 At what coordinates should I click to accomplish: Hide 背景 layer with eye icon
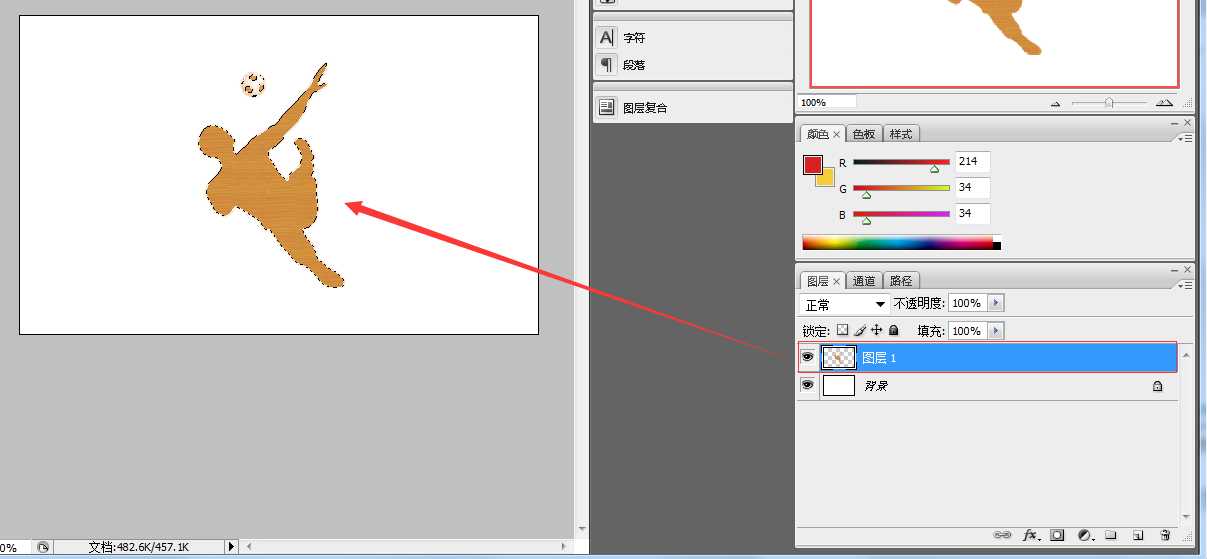808,385
